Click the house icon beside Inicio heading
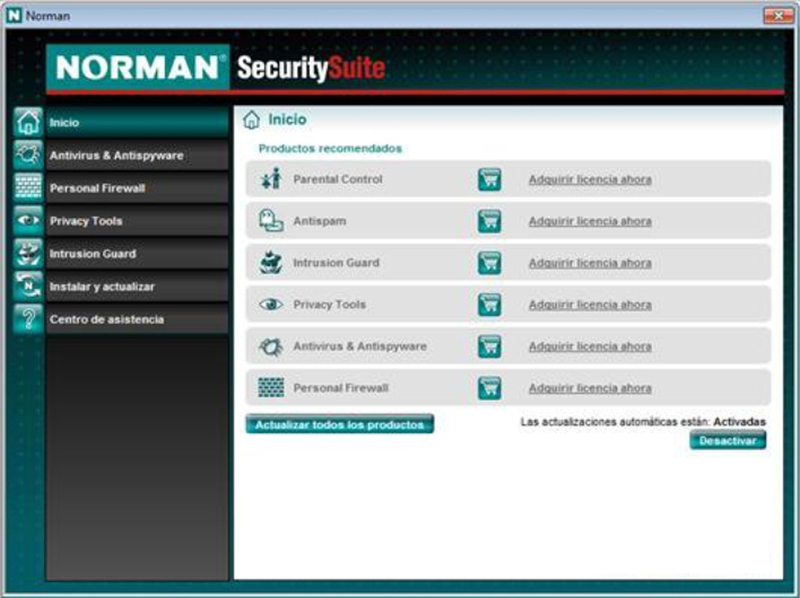Screen dimensions: 800x598 [252, 119]
